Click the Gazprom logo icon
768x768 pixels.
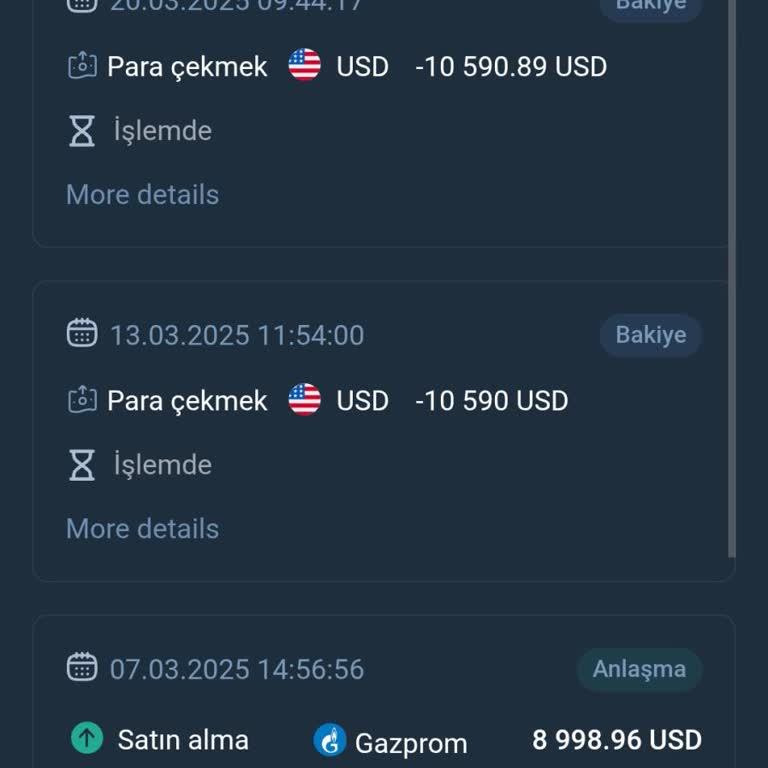[329, 740]
